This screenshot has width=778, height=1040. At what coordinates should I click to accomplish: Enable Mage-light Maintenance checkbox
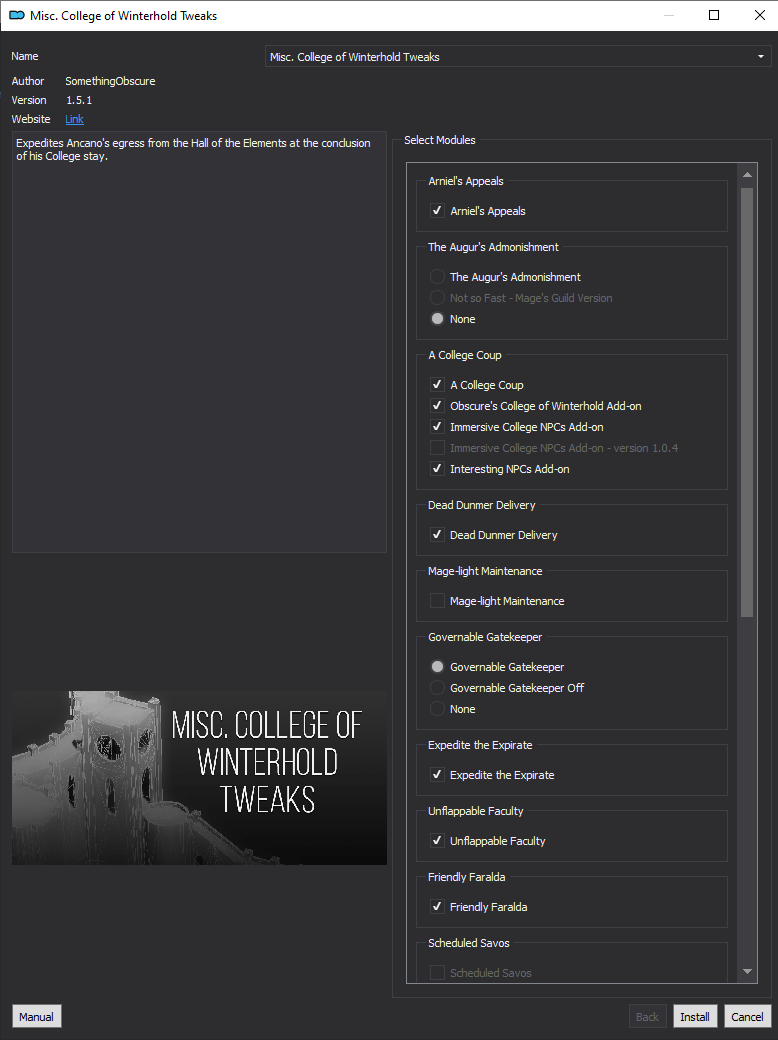(437, 600)
